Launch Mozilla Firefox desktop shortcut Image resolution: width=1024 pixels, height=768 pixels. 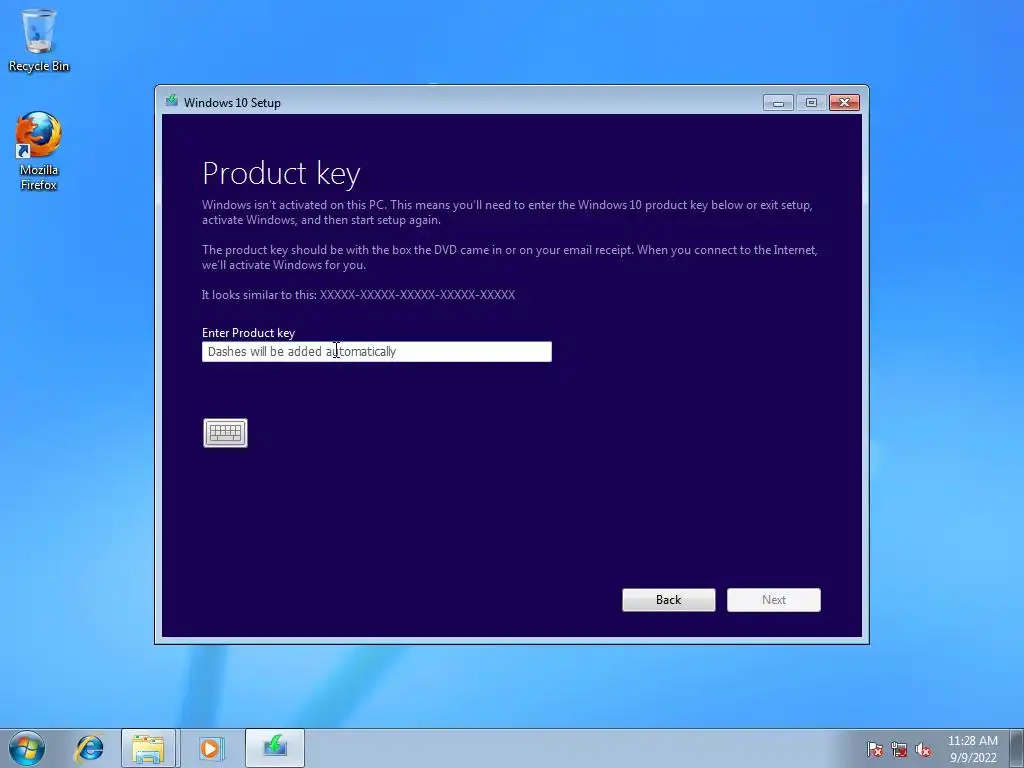[39, 151]
